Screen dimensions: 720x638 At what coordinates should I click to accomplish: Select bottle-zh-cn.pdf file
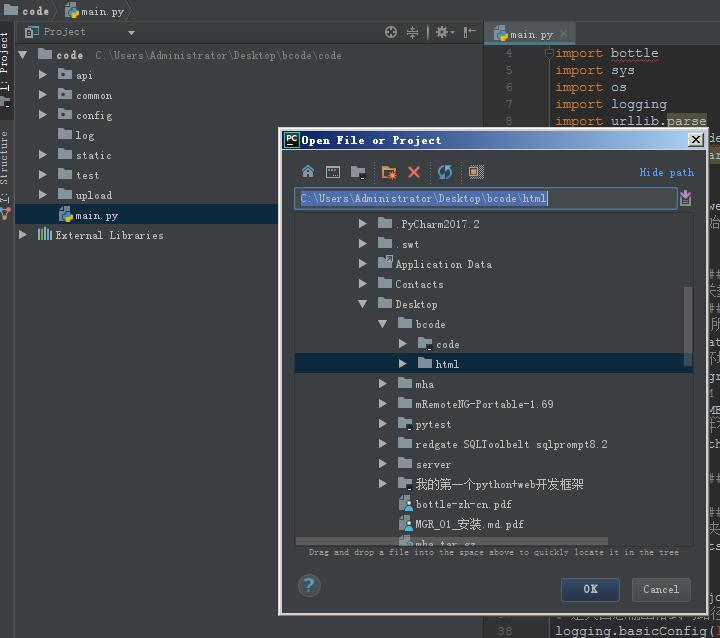coord(456,504)
